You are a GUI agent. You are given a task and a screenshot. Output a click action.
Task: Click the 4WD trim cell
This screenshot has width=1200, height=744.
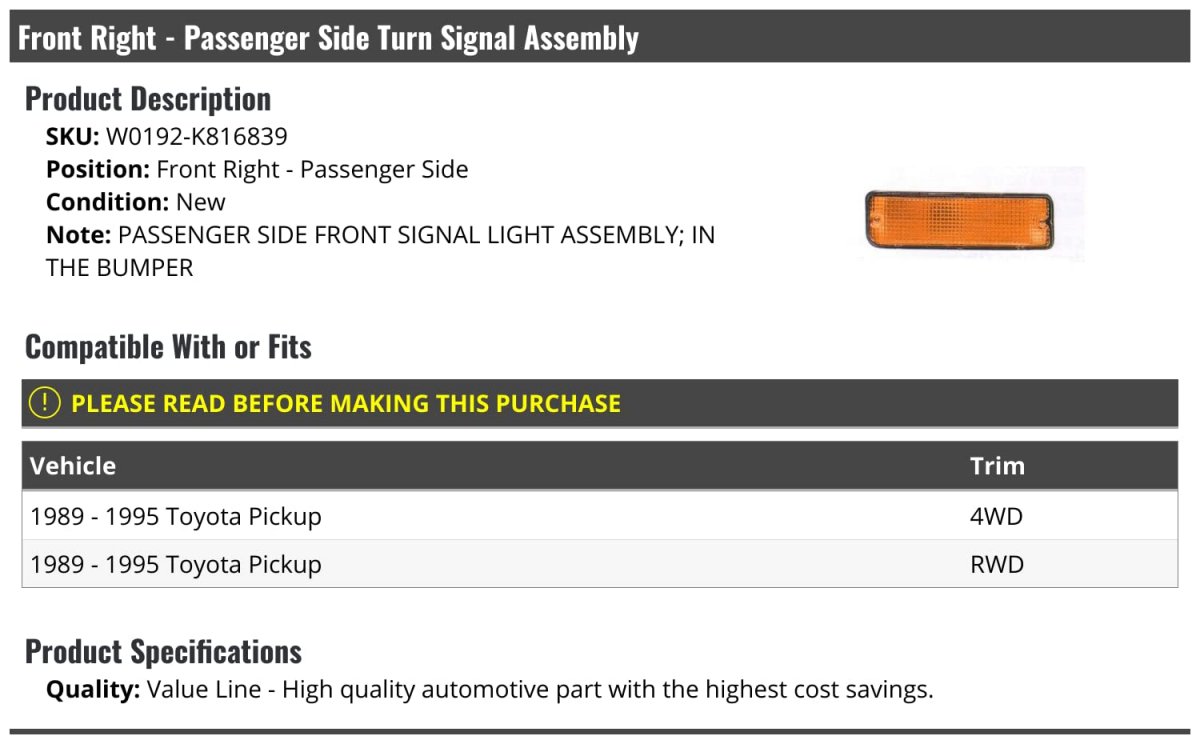click(x=997, y=517)
